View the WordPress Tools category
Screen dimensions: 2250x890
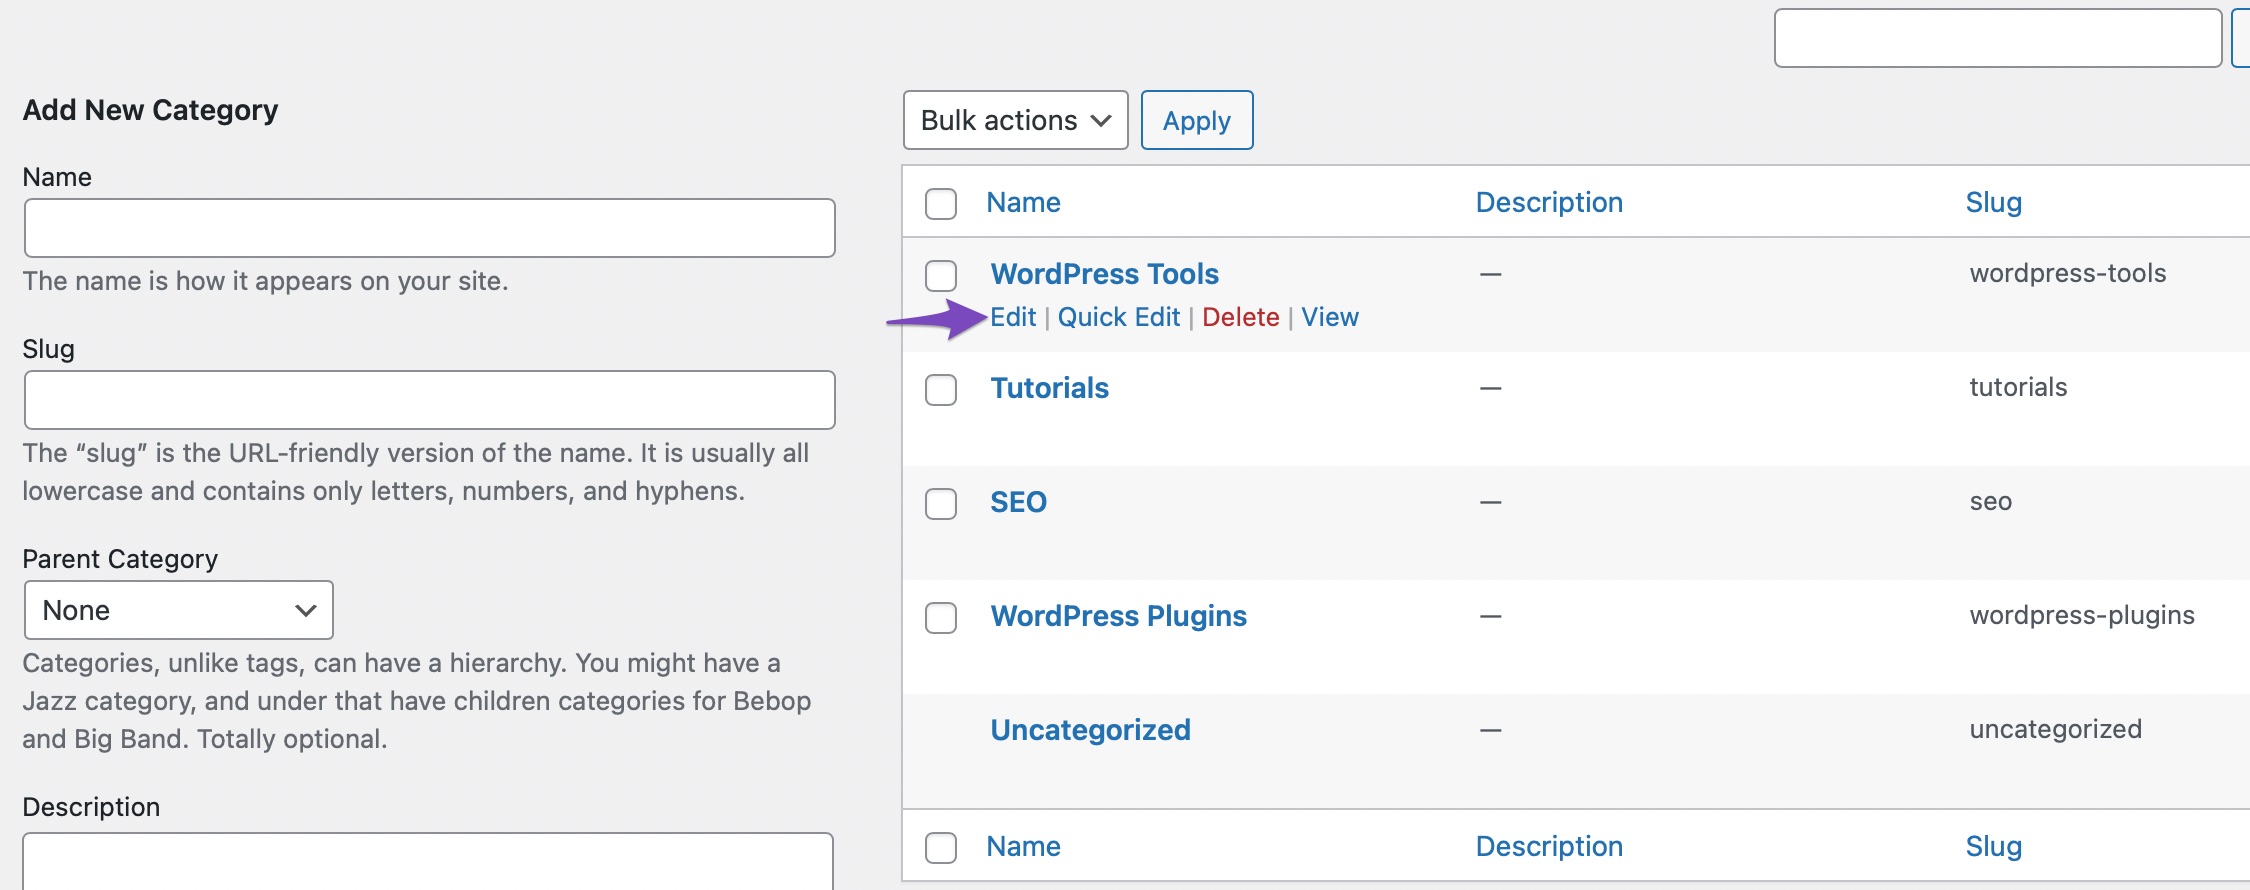(x=1330, y=317)
